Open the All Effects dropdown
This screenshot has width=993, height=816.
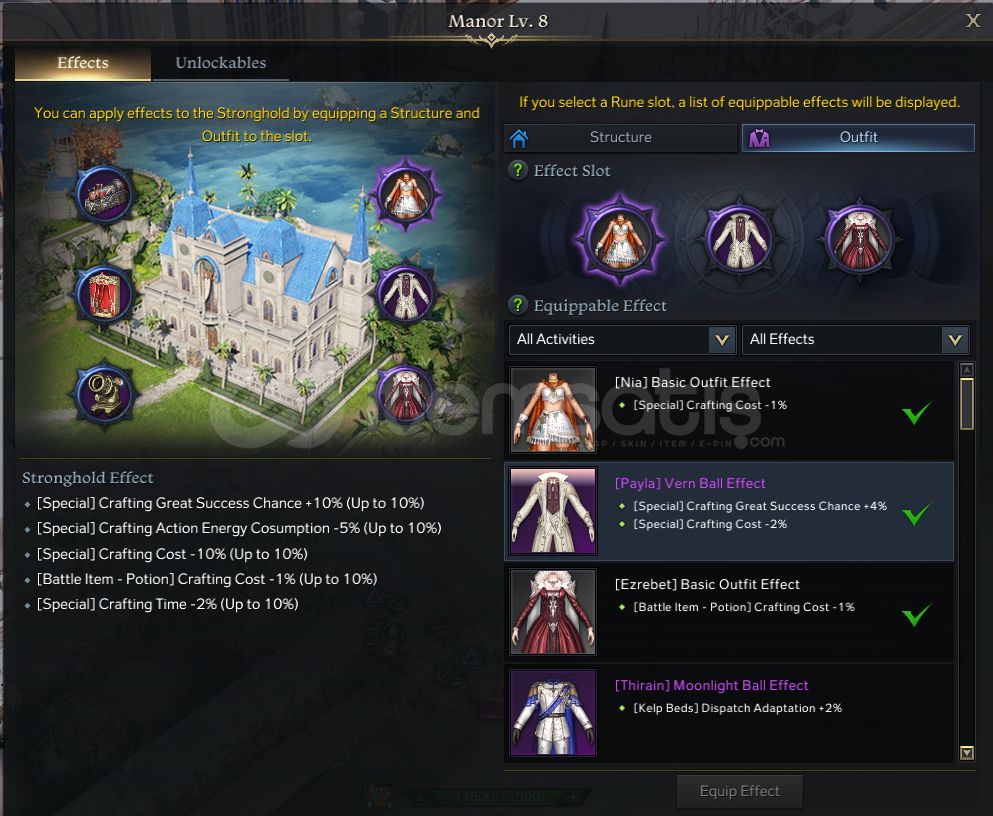(x=856, y=339)
